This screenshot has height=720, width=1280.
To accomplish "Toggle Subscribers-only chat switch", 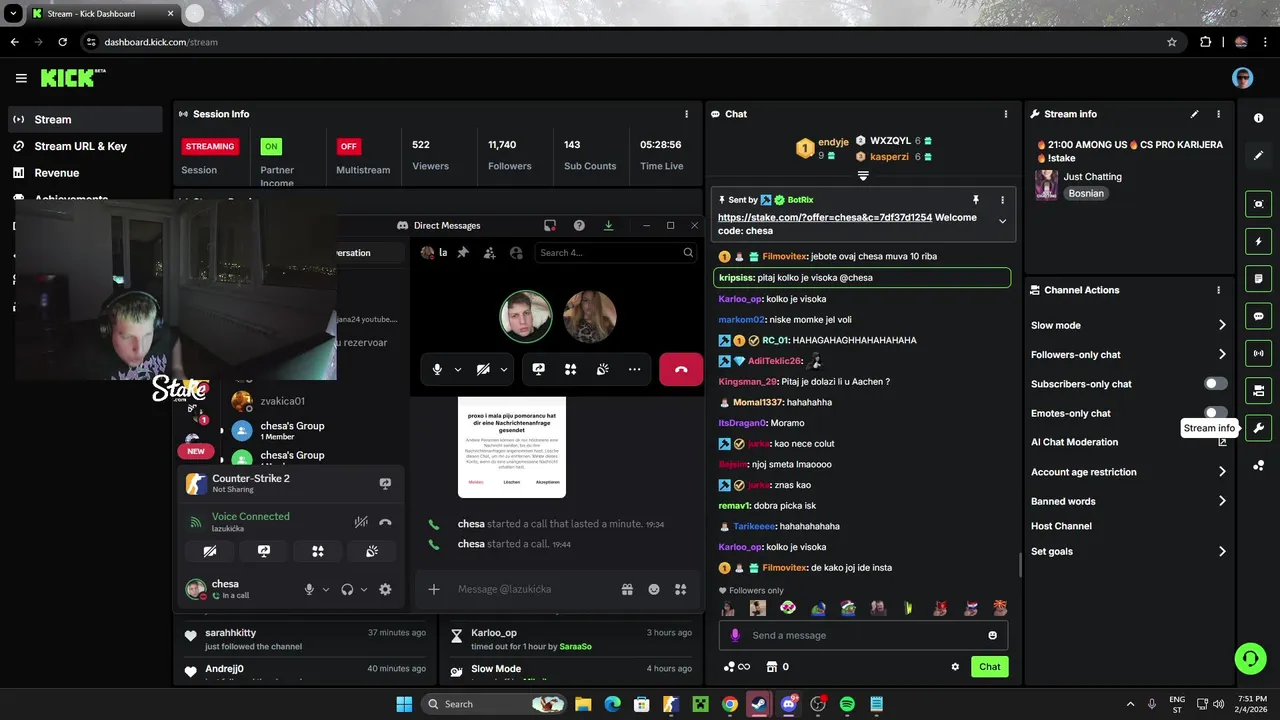I will (x=1215, y=383).
